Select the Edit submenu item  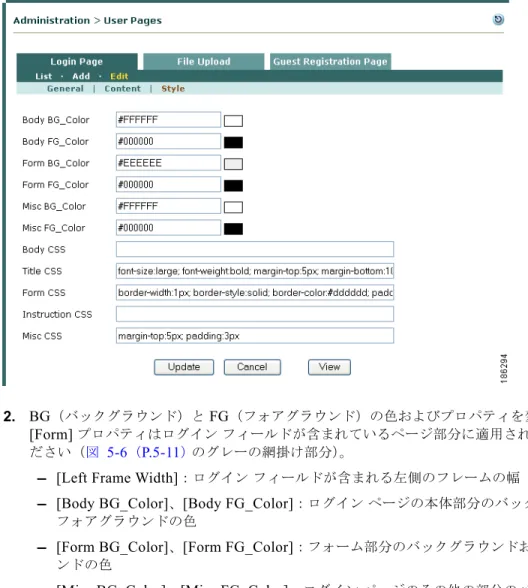[x=119, y=76]
